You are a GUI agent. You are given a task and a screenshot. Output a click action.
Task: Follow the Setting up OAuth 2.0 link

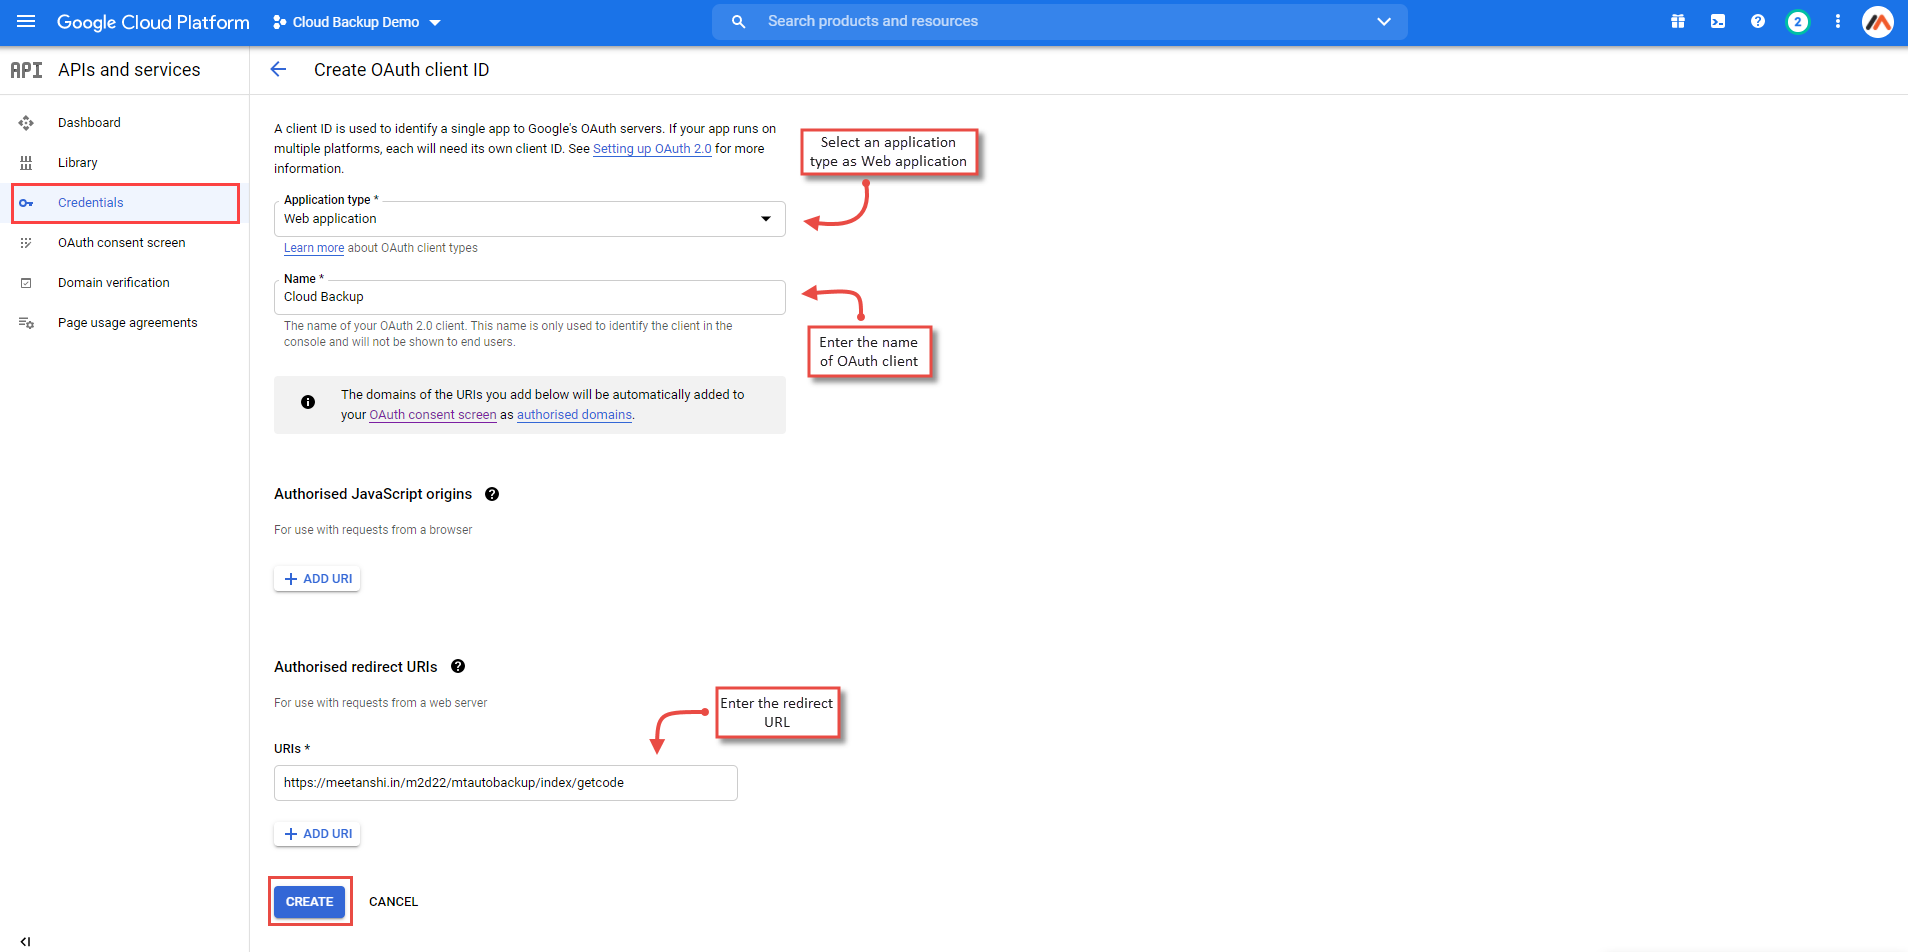tap(652, 148)
